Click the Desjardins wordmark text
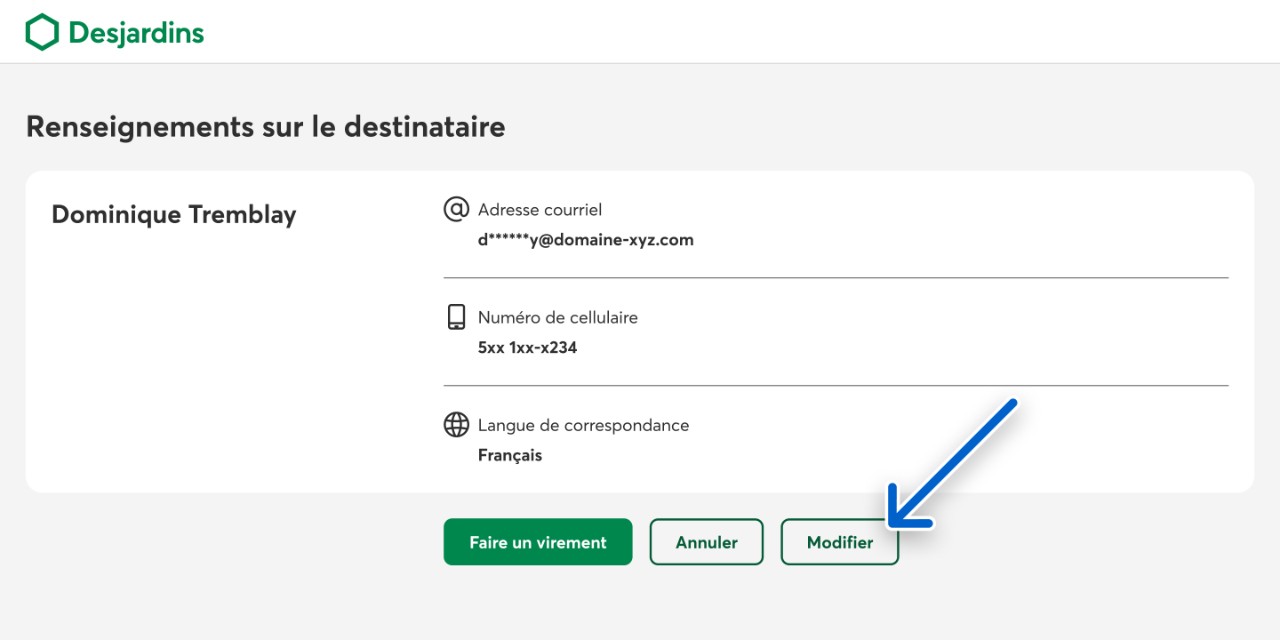This screenshot has width=1280, height=640. click(x=136, y=33)
